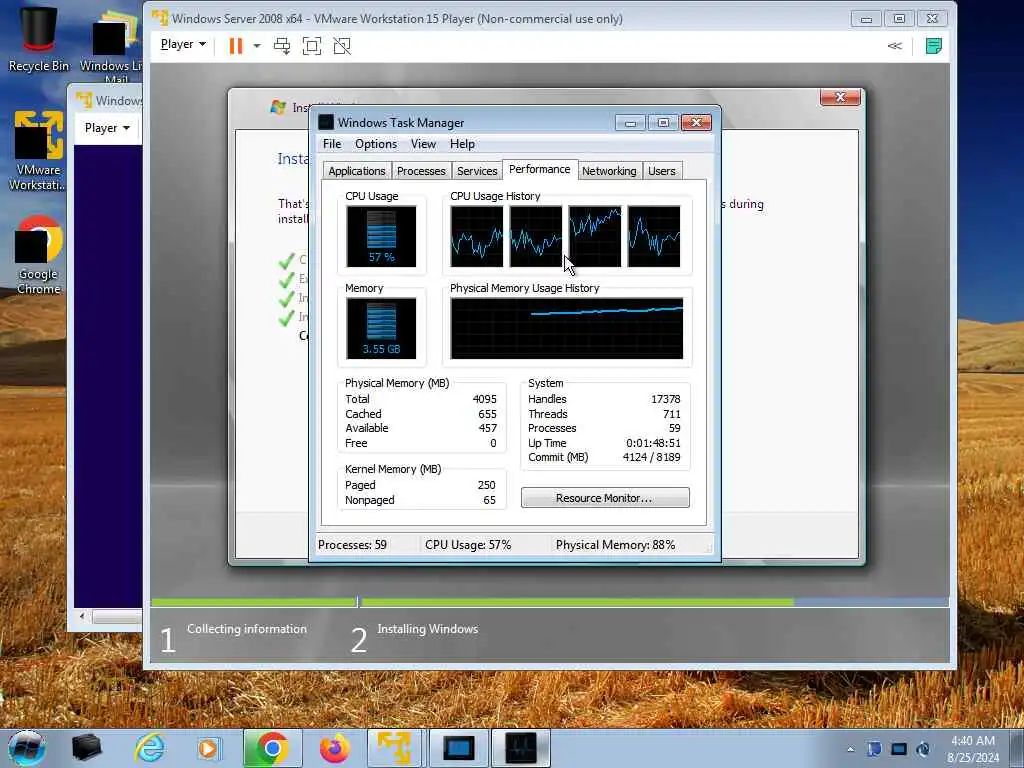
Task: Click the VMware Player title bar icon
Action: [x=160, y=18]
